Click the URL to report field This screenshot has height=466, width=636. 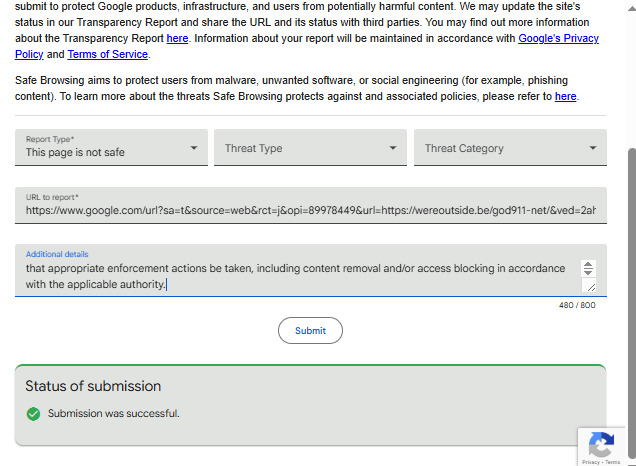point(311,205)
